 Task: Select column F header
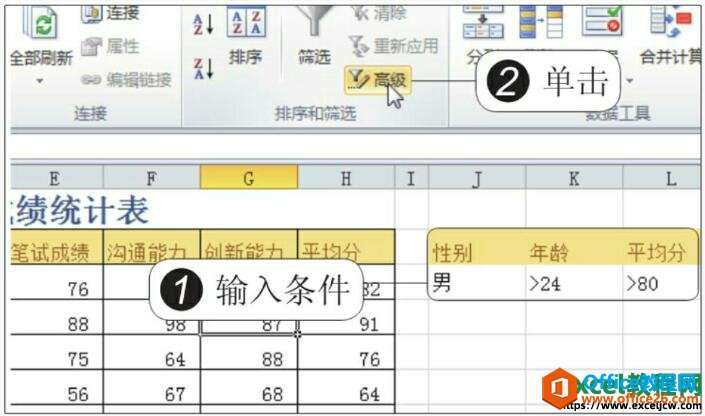152,178
